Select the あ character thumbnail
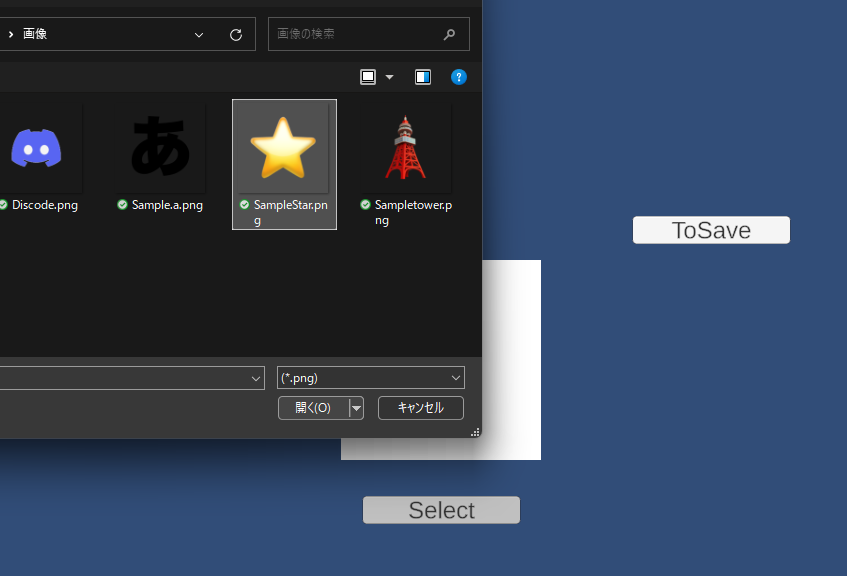This screenshot has width=847, height=576. tap(160, 148)
